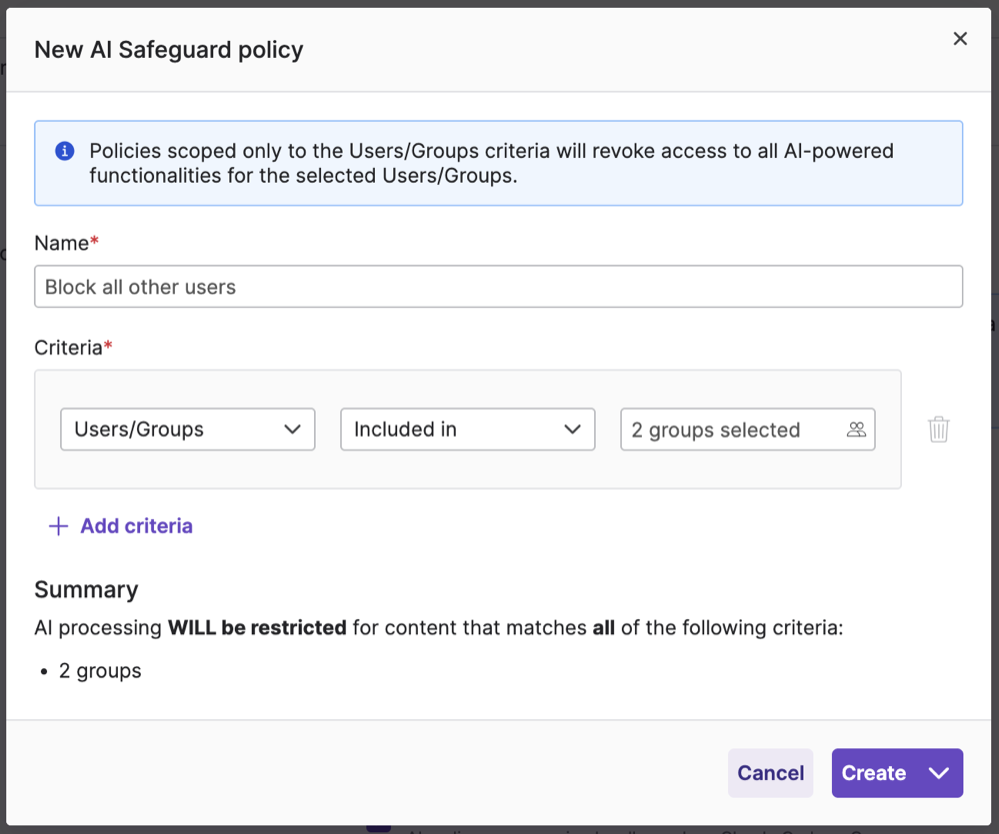Open the 2 groups selected picker
Screen dimensions: 999x834
coord(730,429)
